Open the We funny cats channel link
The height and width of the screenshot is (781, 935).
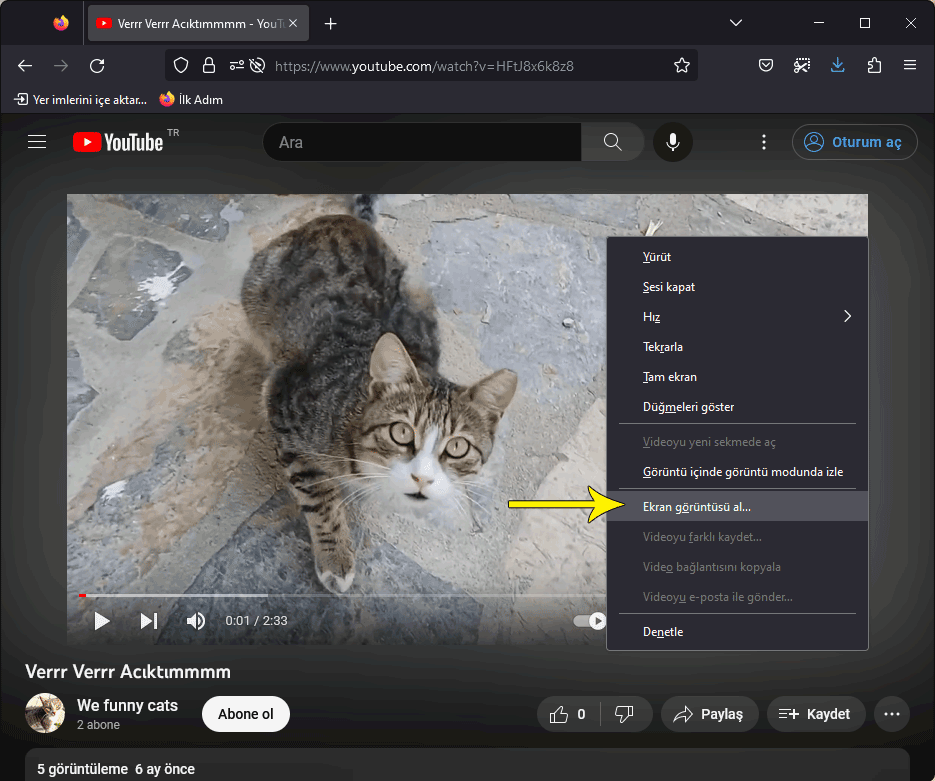click(127, 705)
